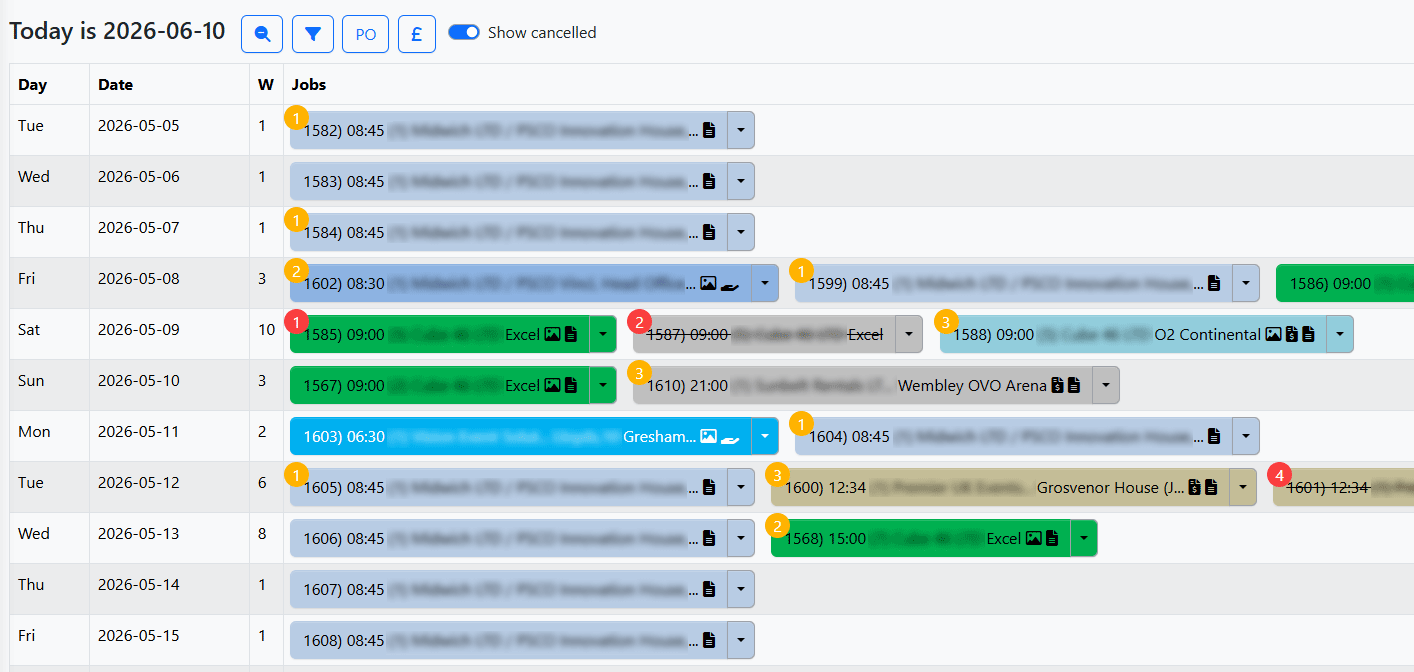The image size is (1414, 672).
Task: Open dropdown arrow for job 1568
Action: [x=1084, y=538]
